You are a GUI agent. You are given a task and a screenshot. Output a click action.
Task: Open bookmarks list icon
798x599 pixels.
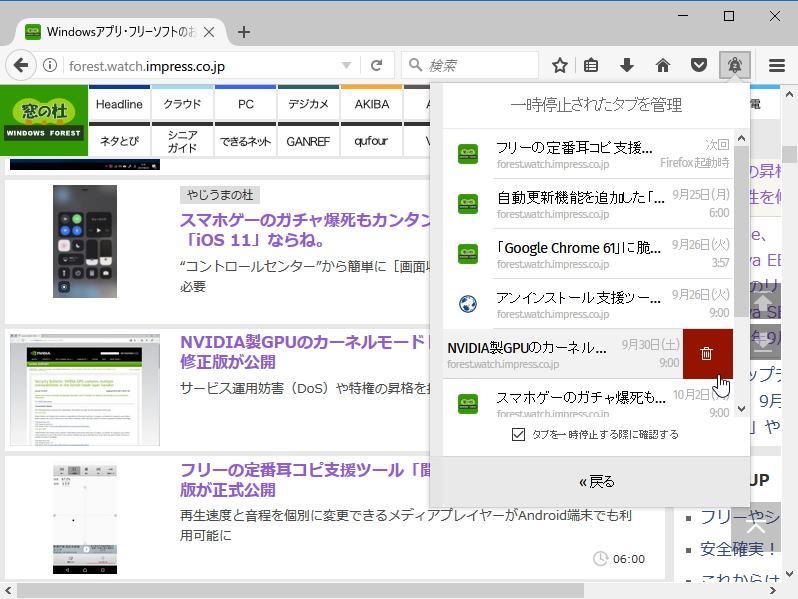tap(591, 65)
